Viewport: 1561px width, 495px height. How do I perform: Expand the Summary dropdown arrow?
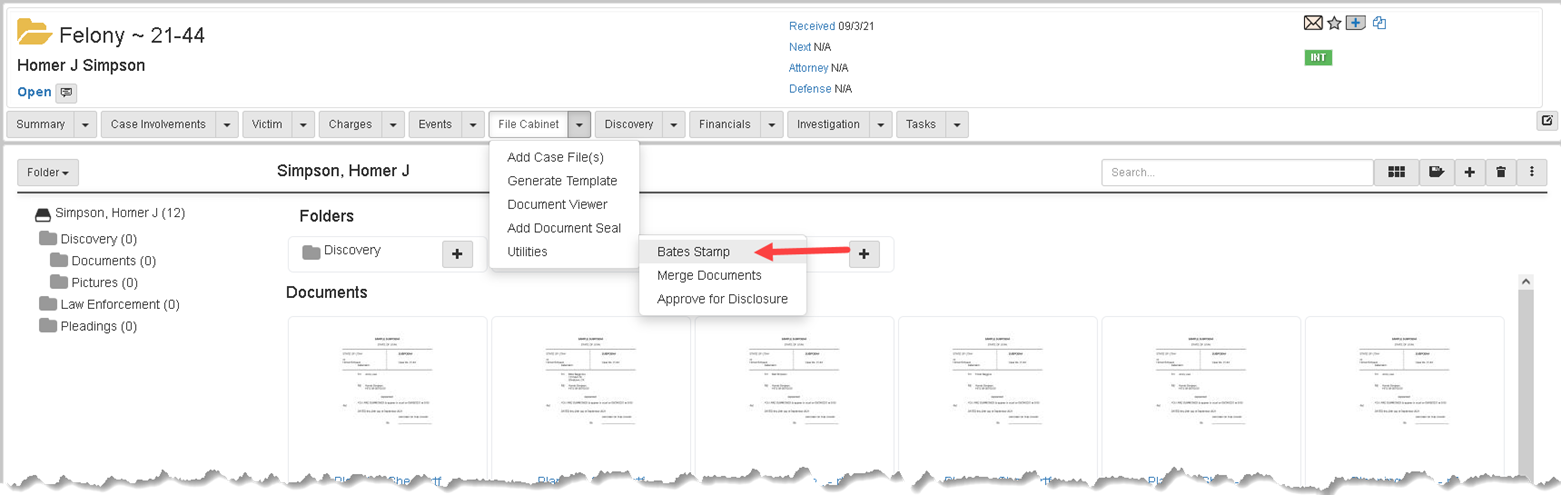(86, 125)
